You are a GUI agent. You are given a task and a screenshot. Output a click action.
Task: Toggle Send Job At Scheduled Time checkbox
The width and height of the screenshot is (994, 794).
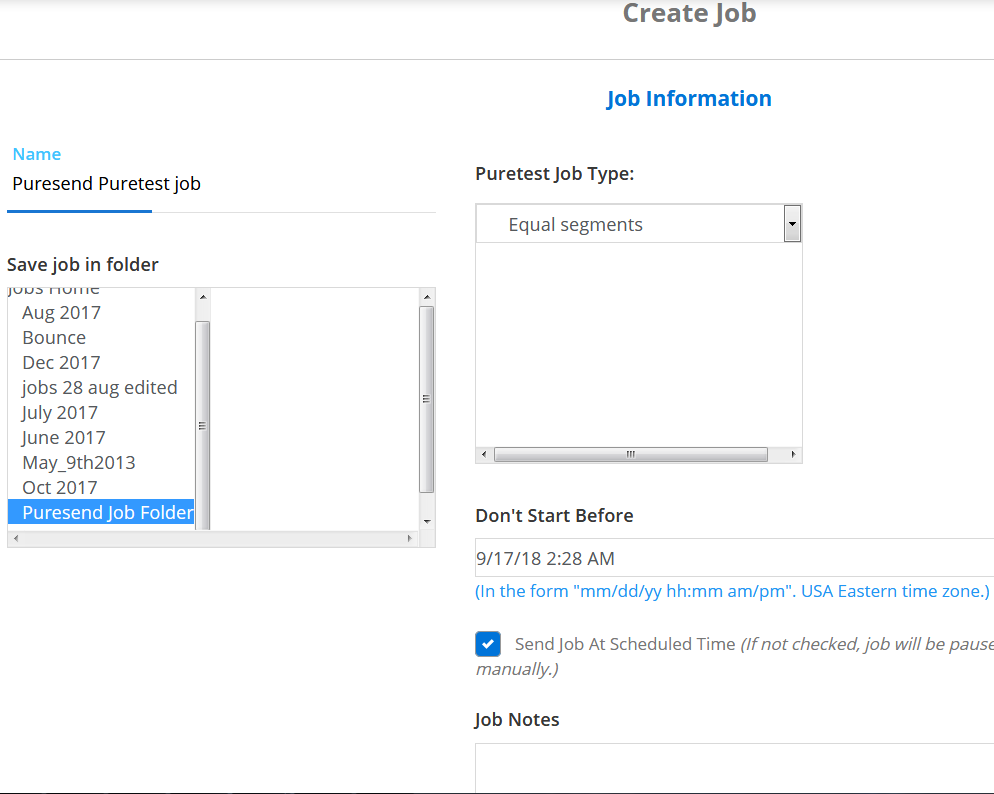pos(487,644)
